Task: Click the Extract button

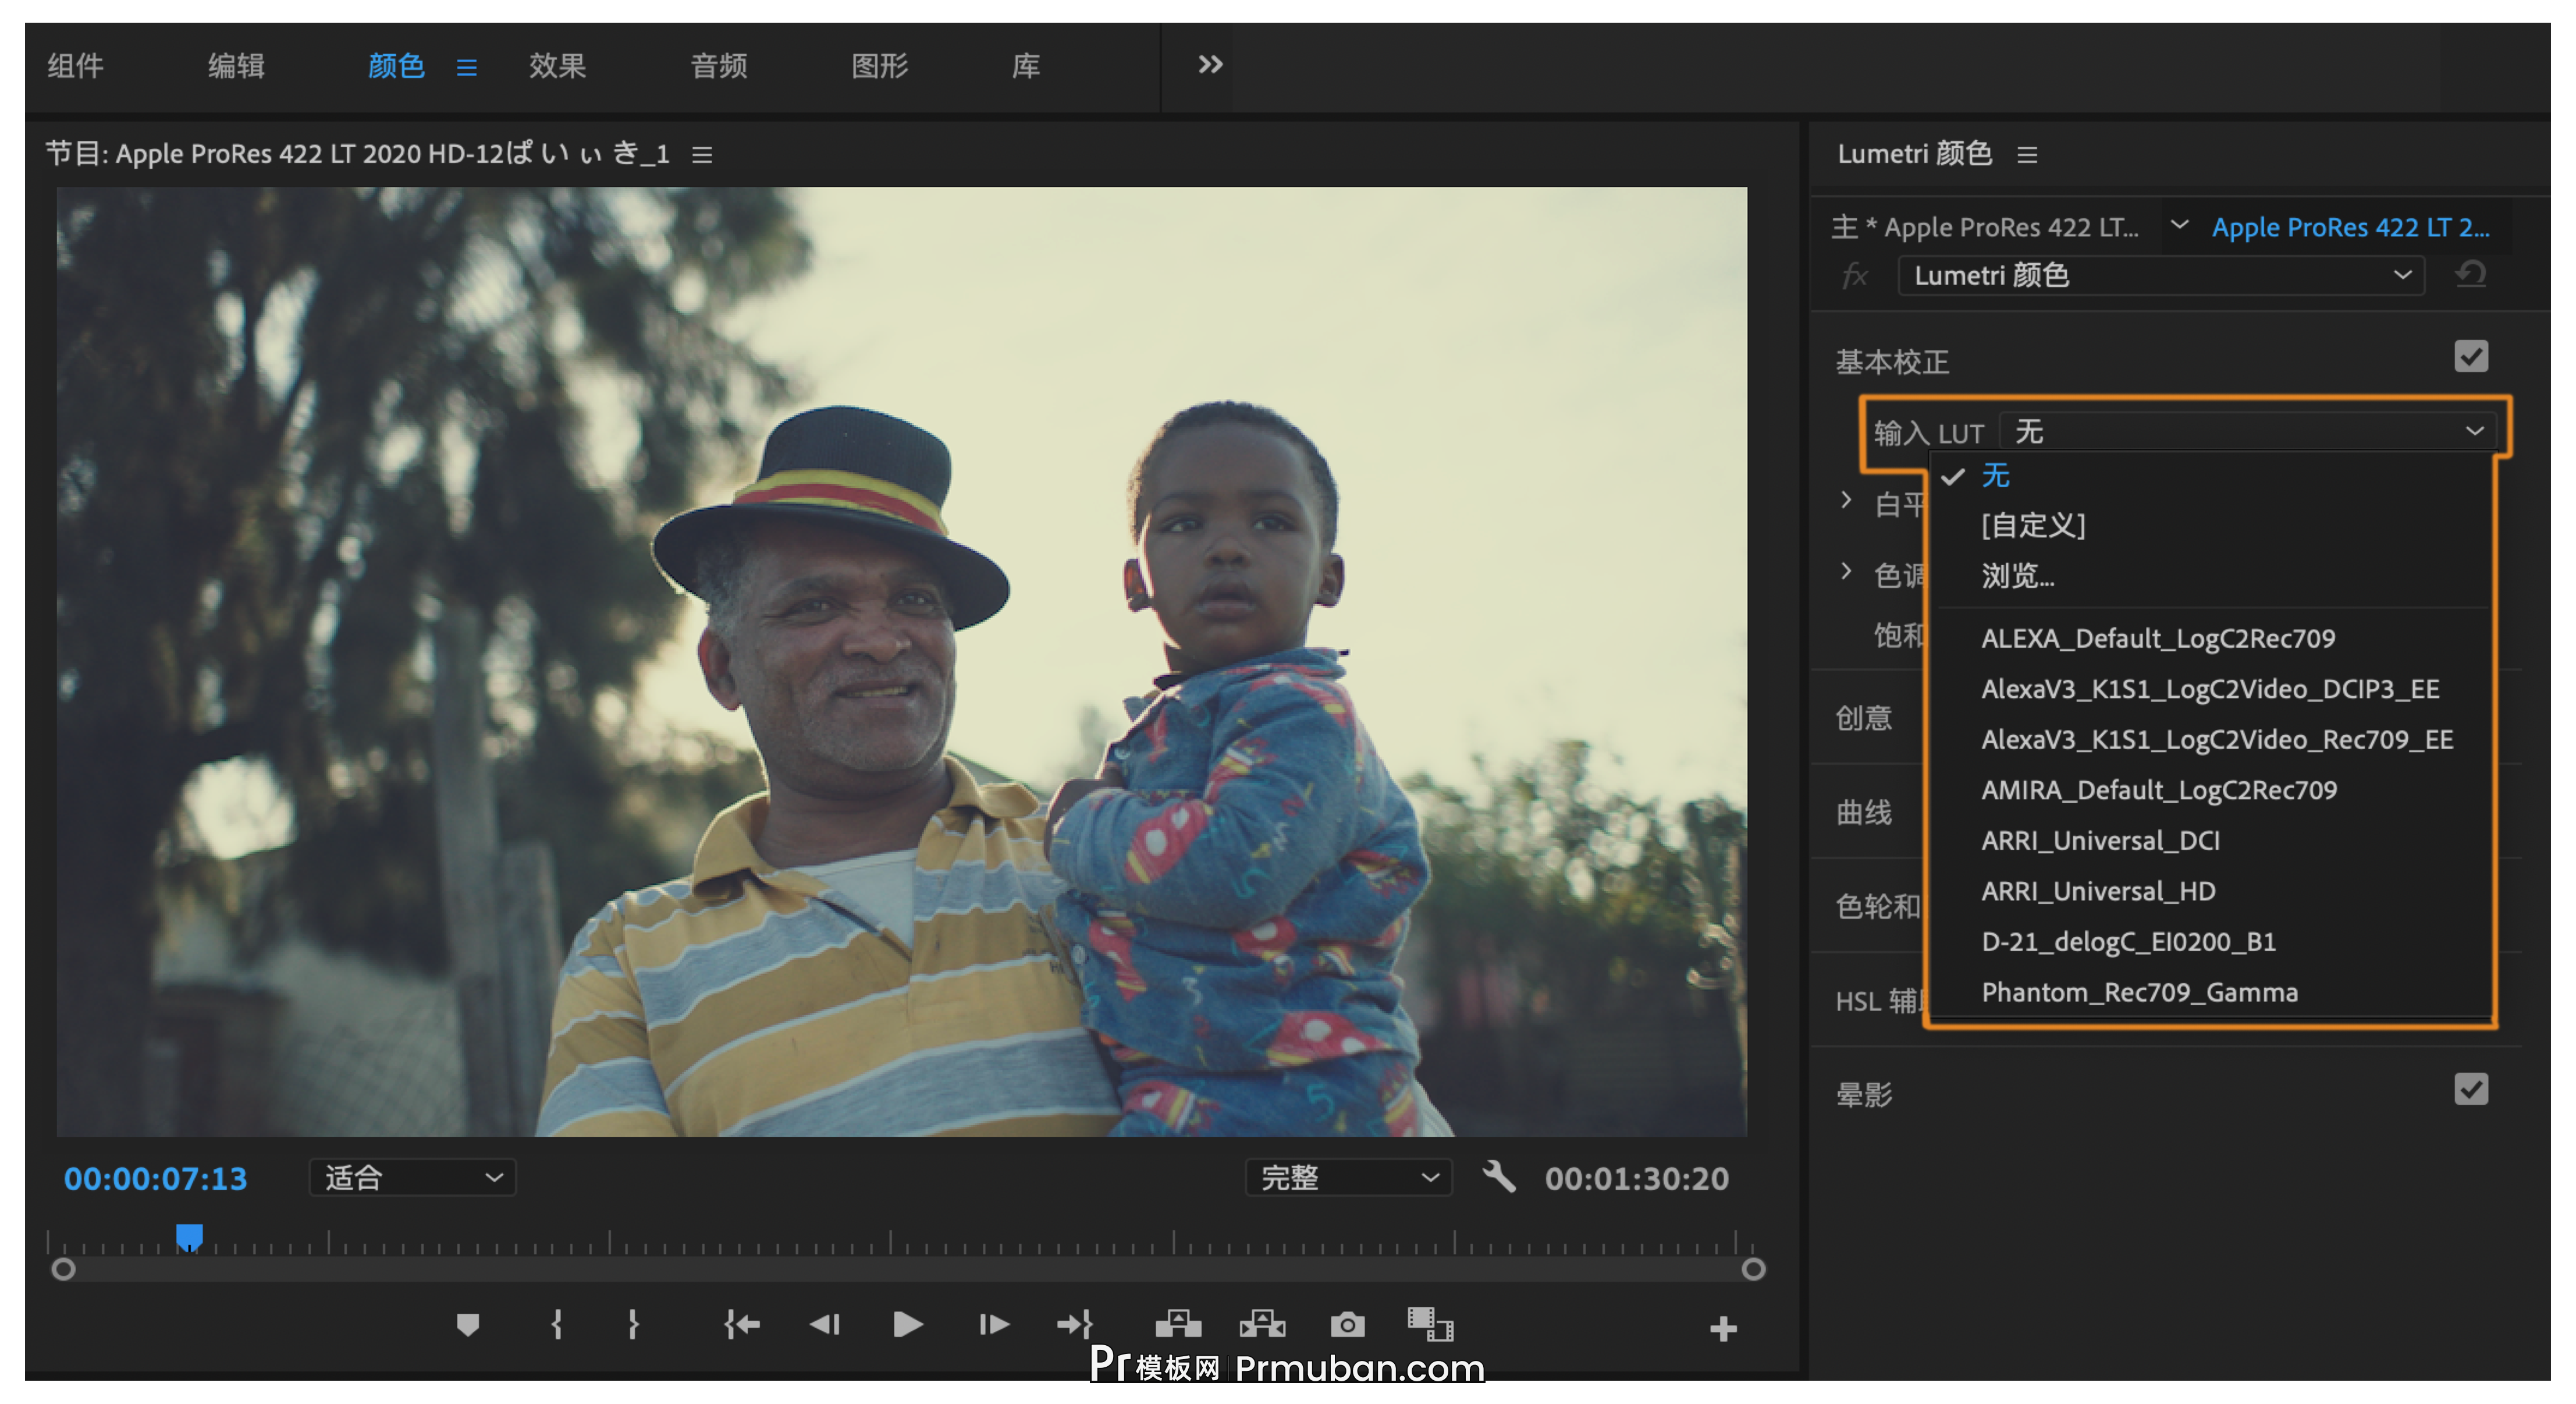Action: 1263,1324
